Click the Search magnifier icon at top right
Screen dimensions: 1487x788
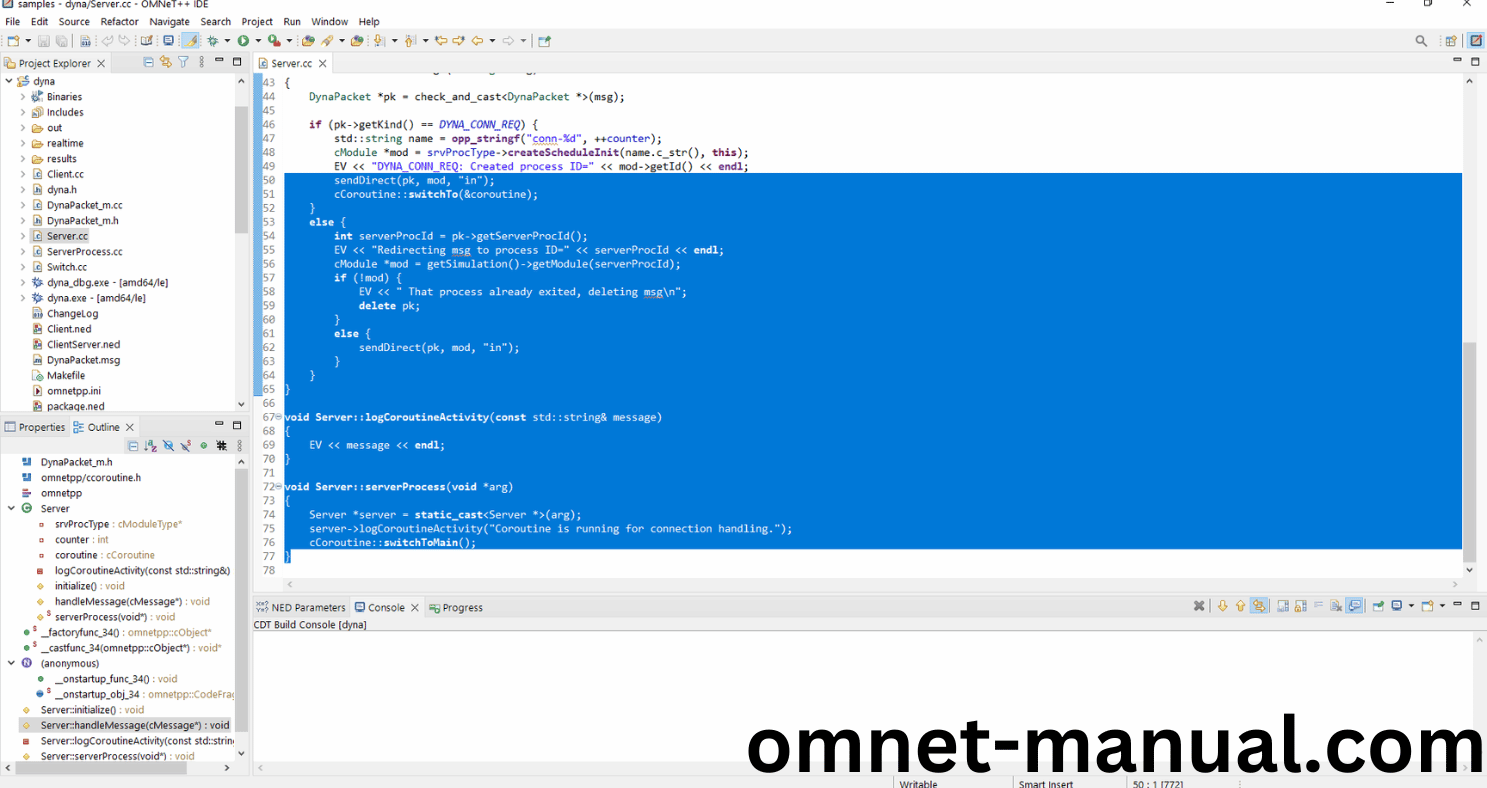1421,41
